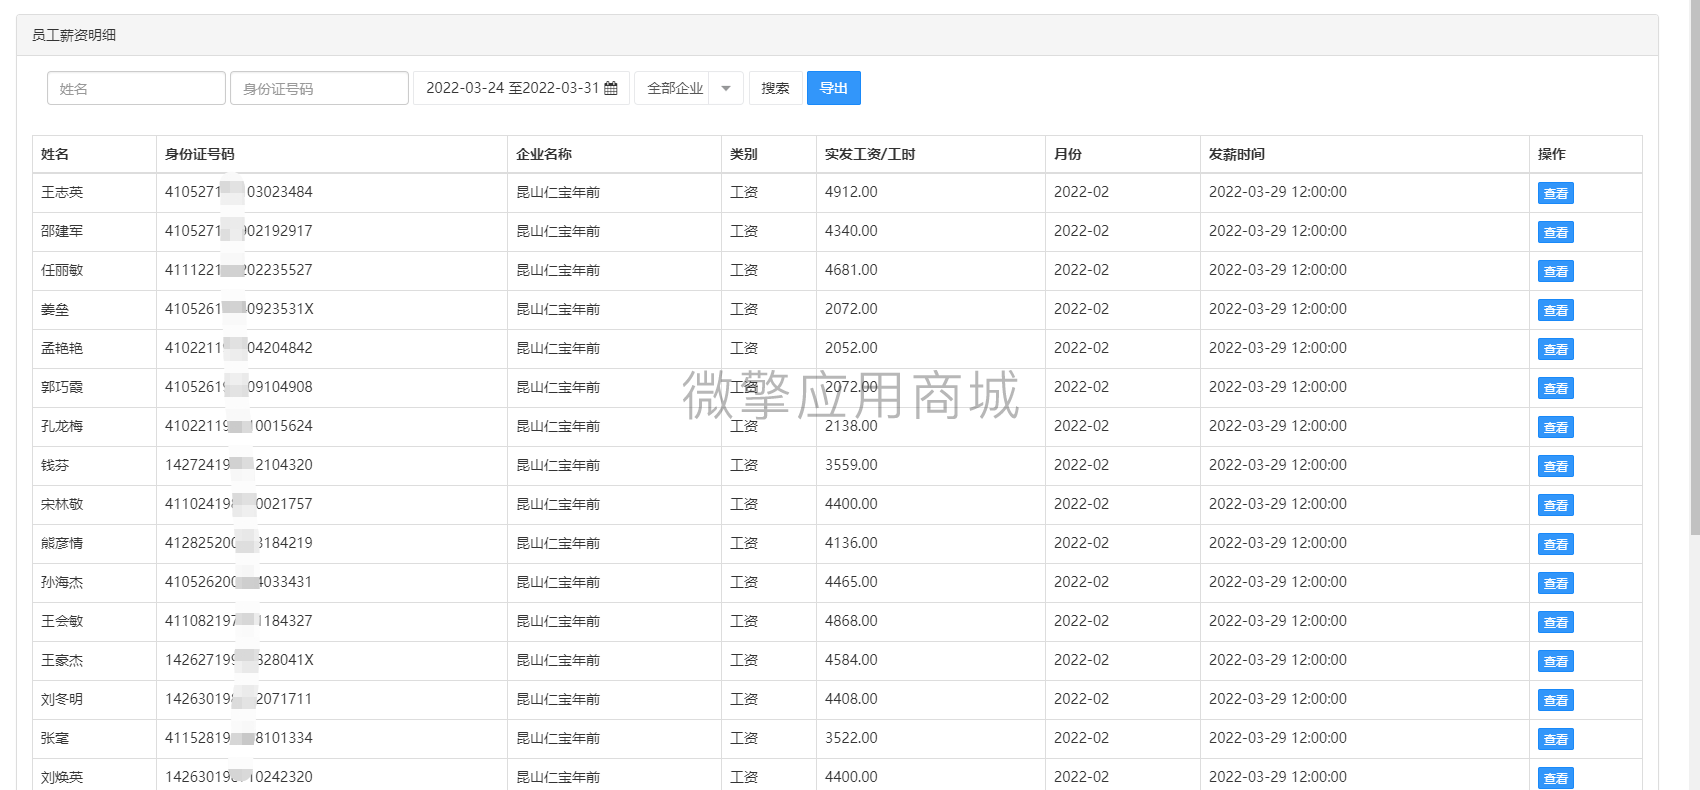
Task: Click 查看 for 宋林敬
Action: pyautogui.click(x=1555, y=505)
